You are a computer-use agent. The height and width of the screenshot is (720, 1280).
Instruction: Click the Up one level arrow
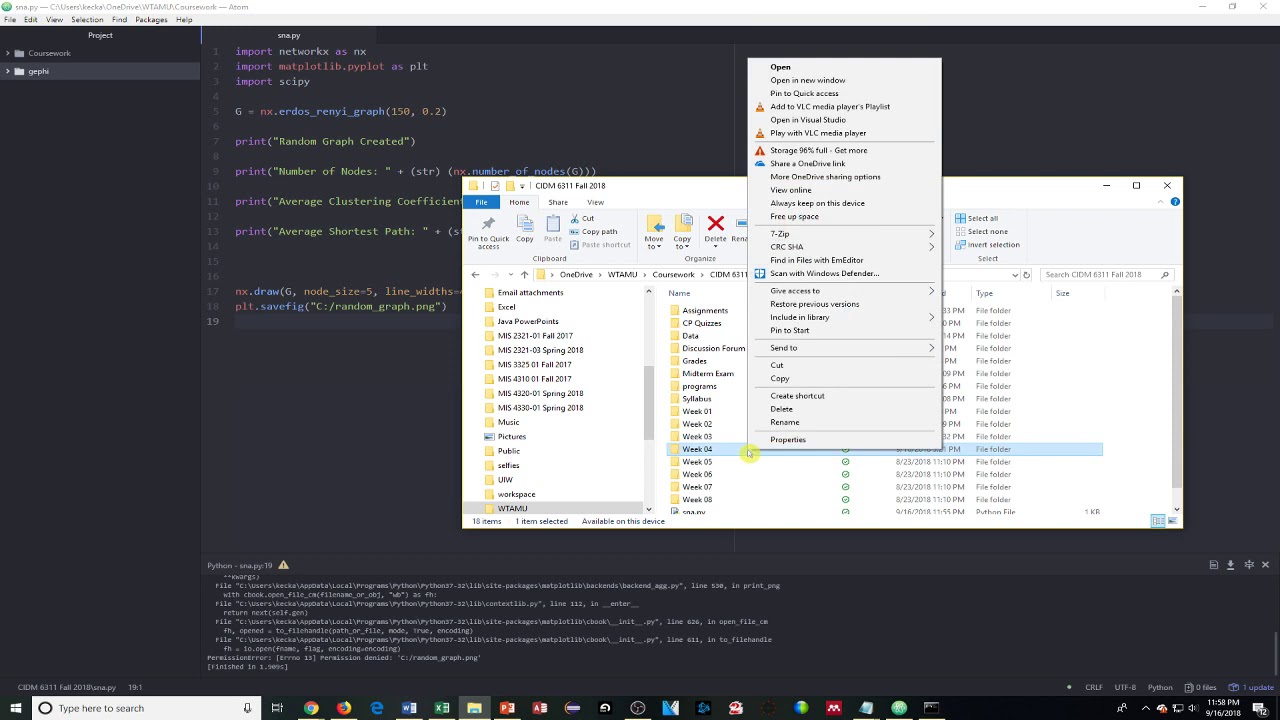pos(524,275)
